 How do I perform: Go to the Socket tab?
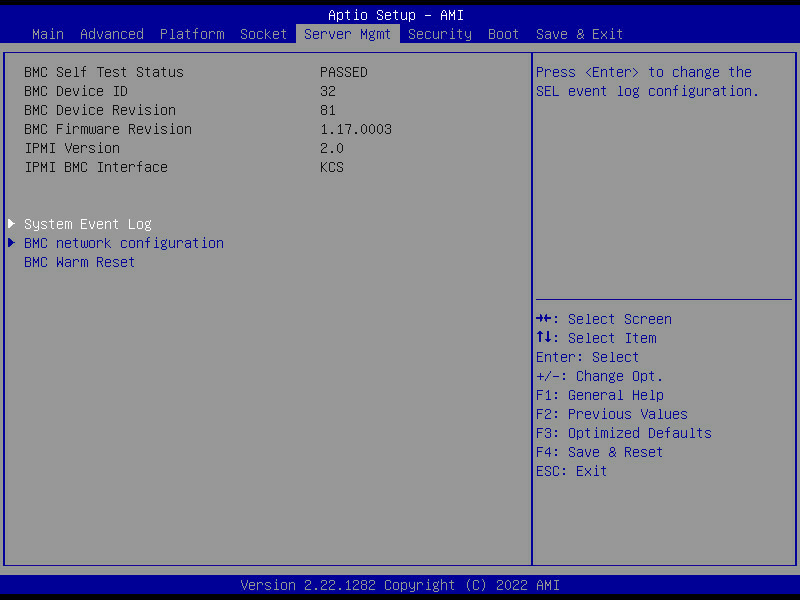click(263, 34)
